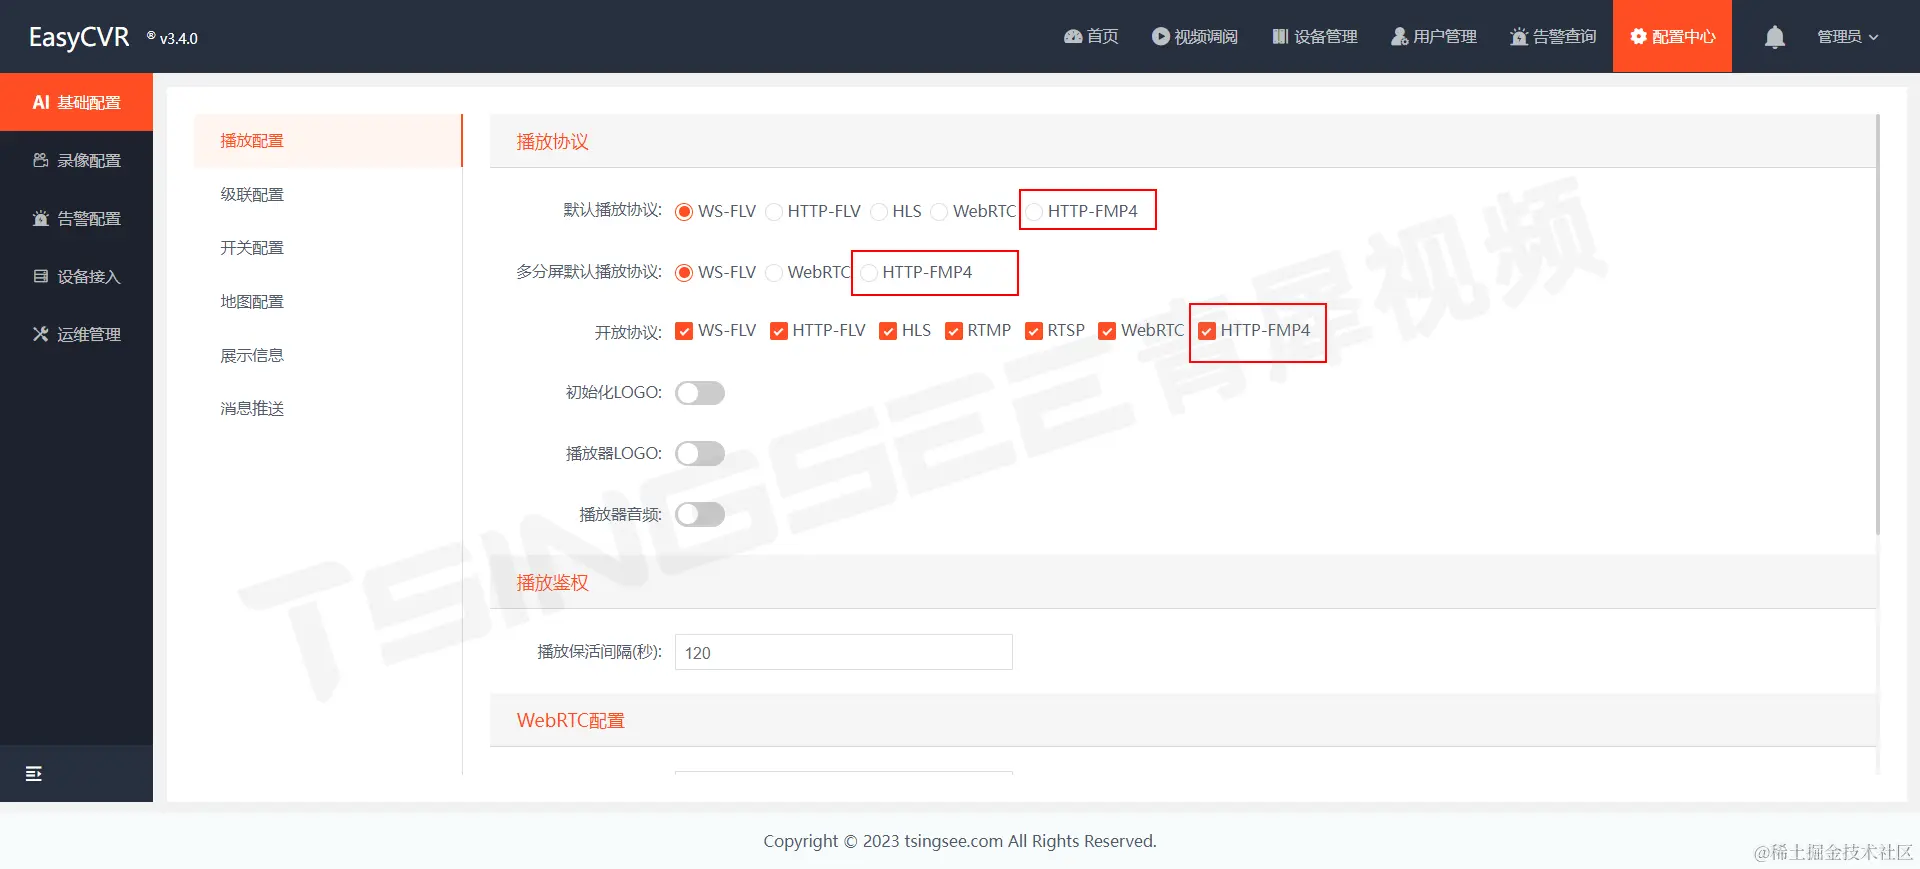
Task: Open 设备接入 device access in sidebar
Action: 76,276
